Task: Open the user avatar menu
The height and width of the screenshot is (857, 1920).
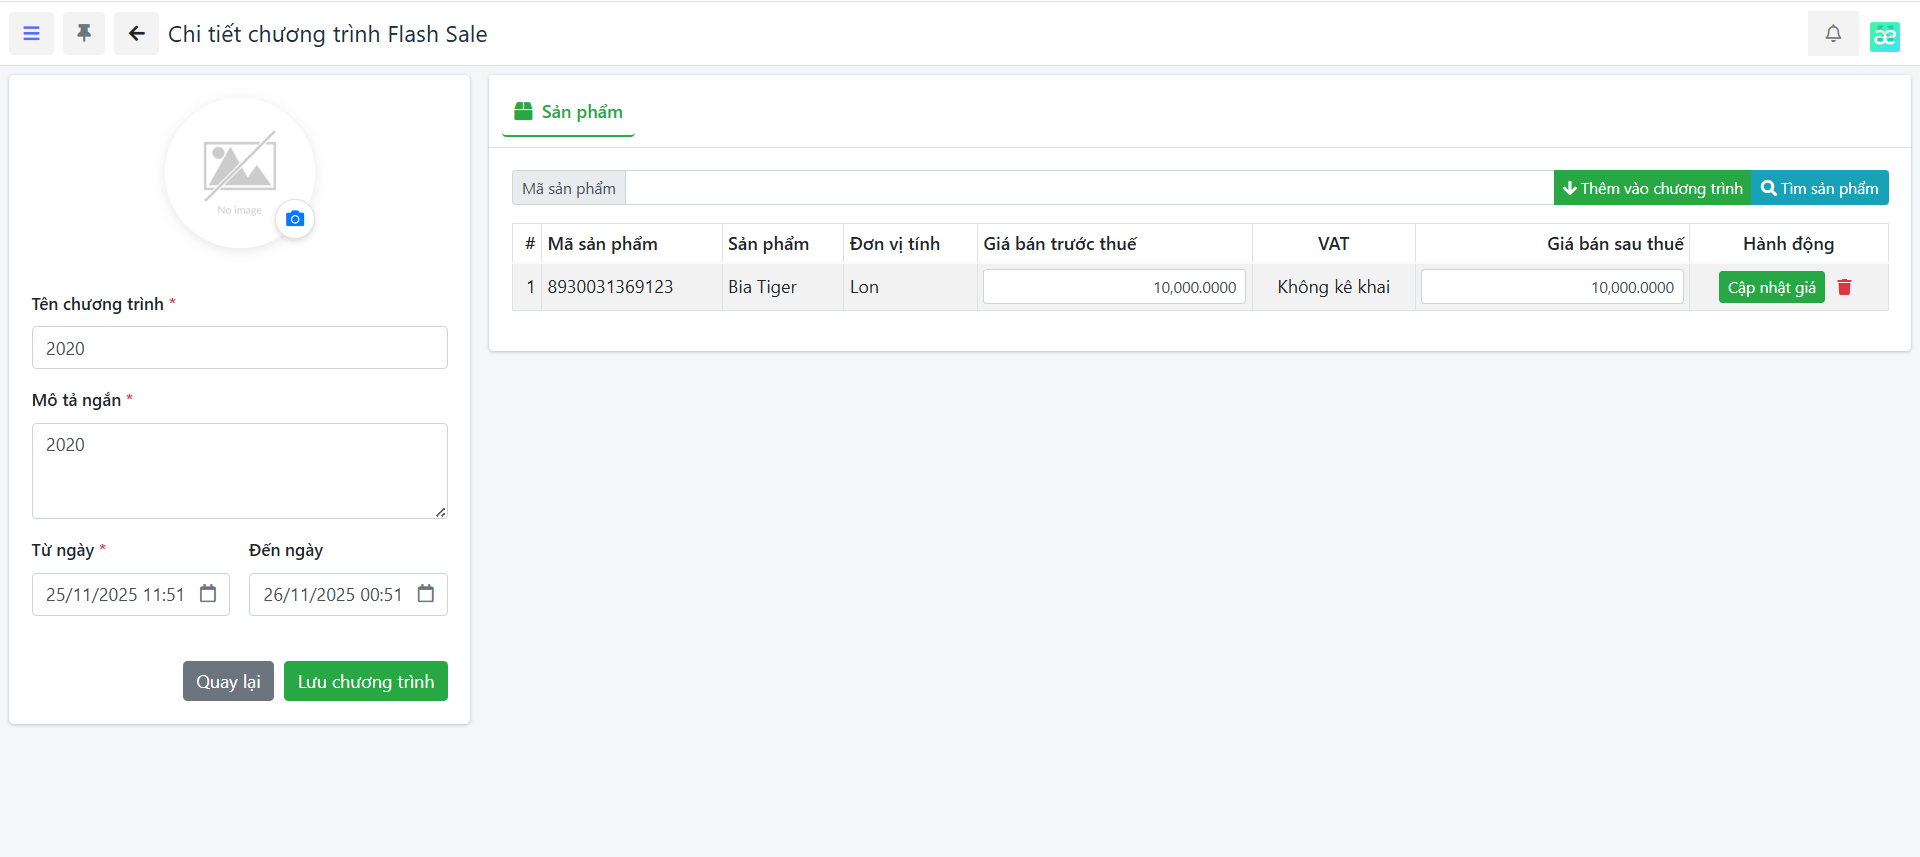Action: click(x=1884, y=36)
